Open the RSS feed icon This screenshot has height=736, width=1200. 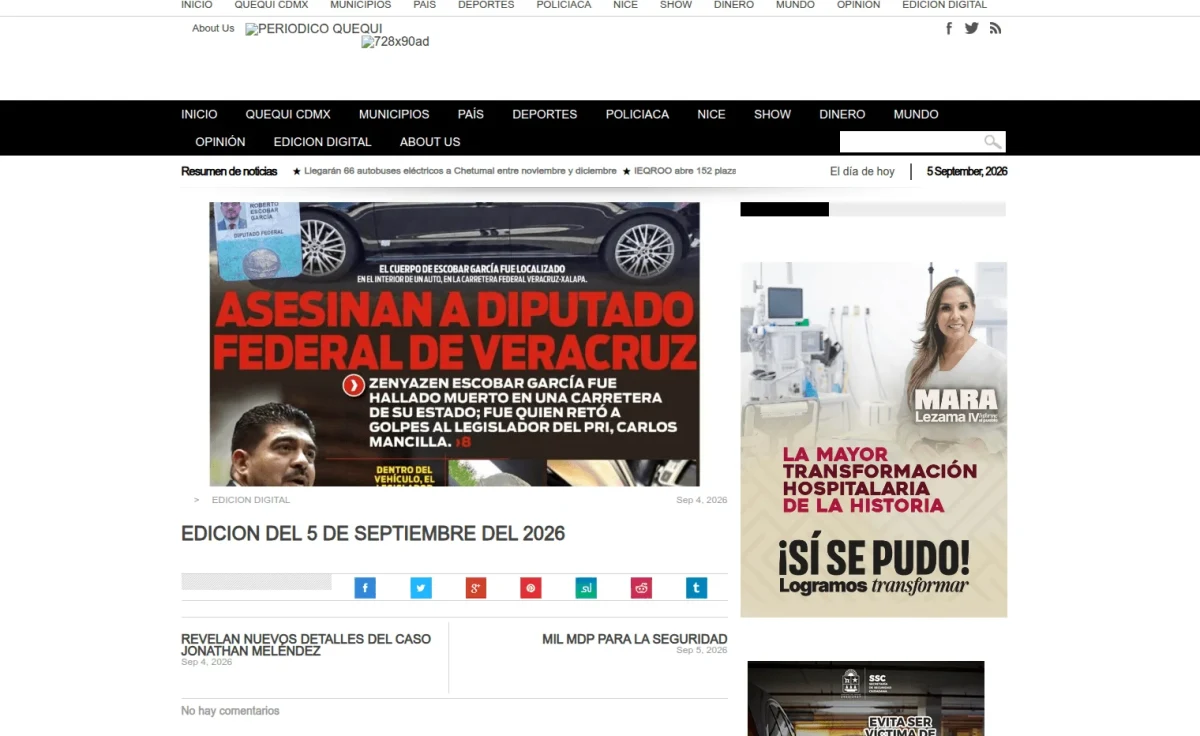[x=995, y=28]
